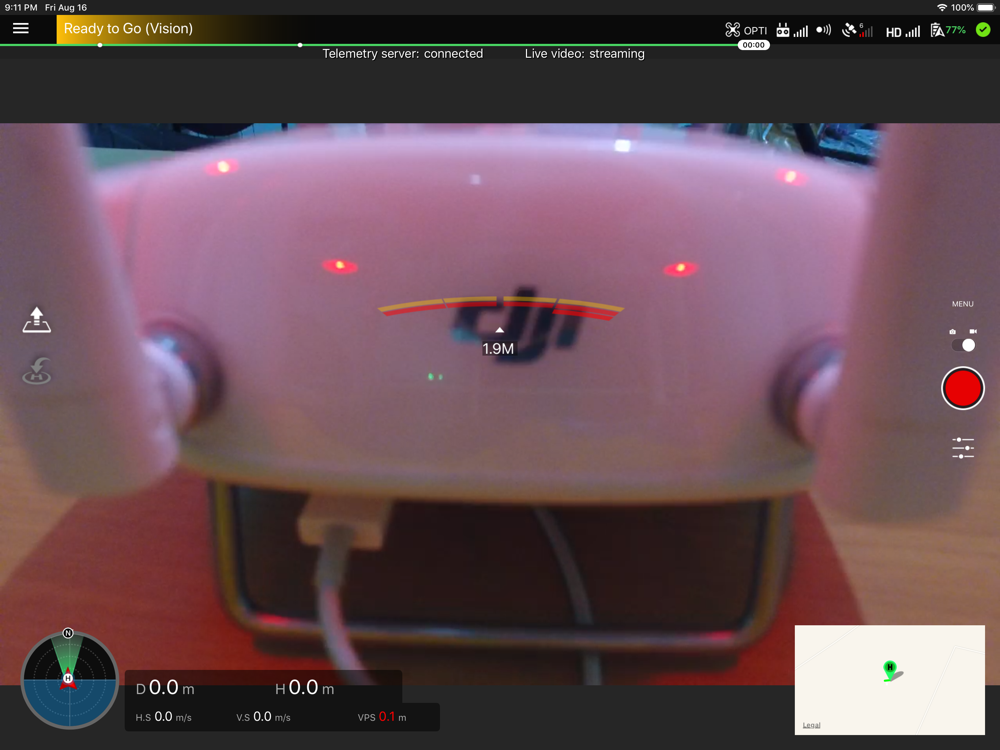Tap the compass attitude indicator
The width and height of the screenshot is (1000, 750).
pyautogui.click(x=69, y=680)
